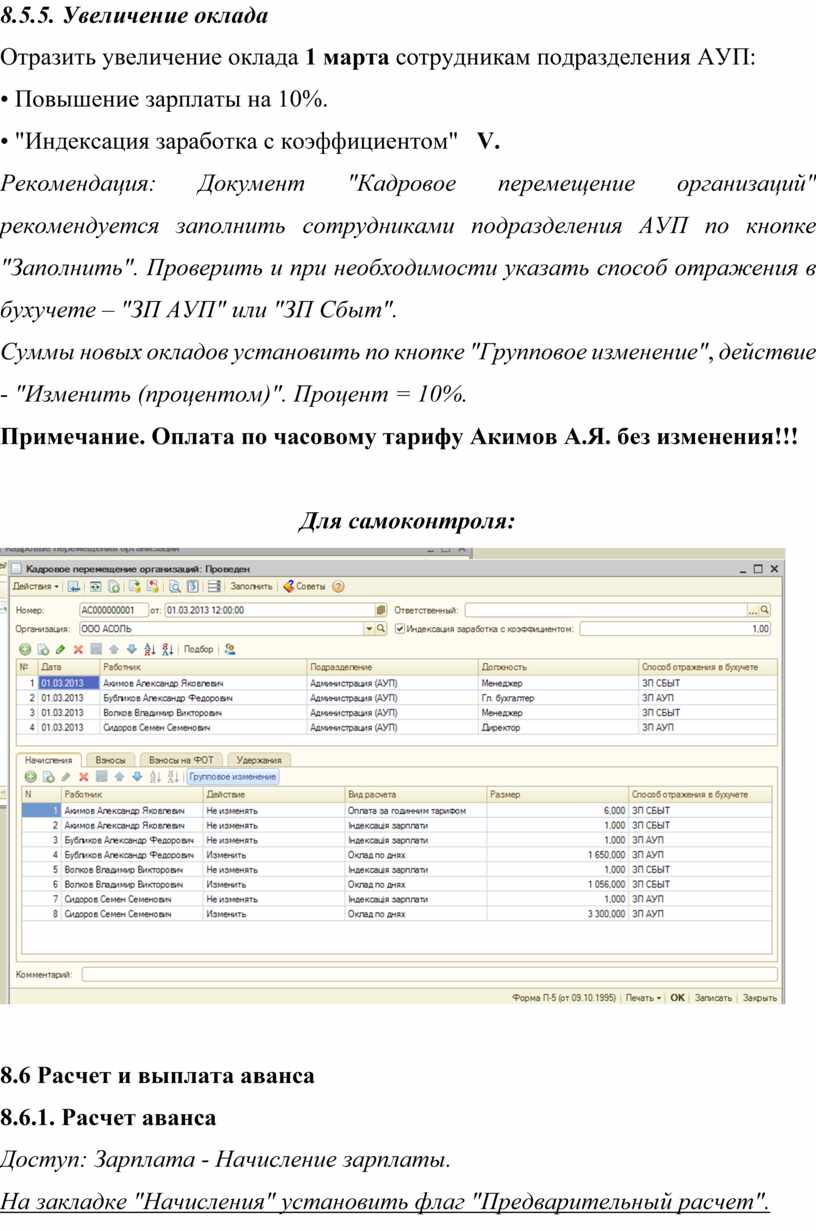Click the Записать button at the bottom
Image resolution: width=816 pixels, height=1231 pixels.
pyautogui.click(x=714, y=997)
